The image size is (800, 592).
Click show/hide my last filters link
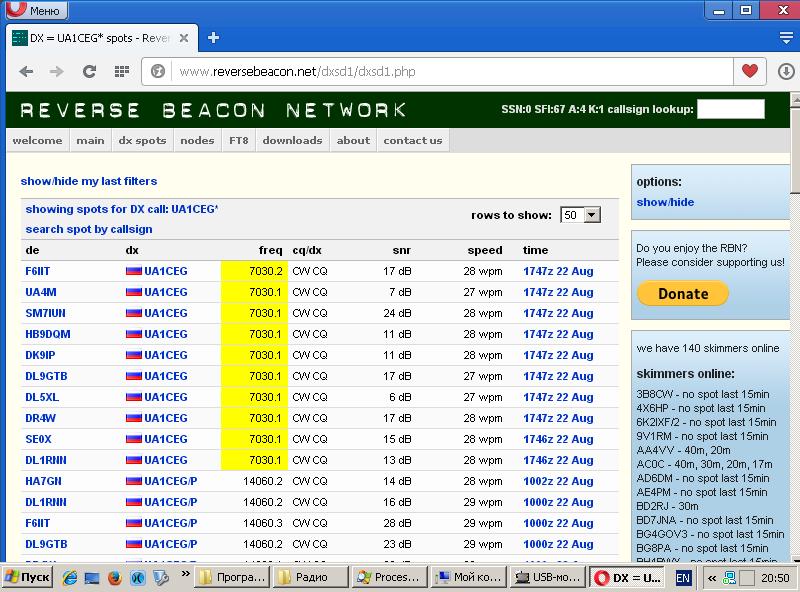[89, 181]
